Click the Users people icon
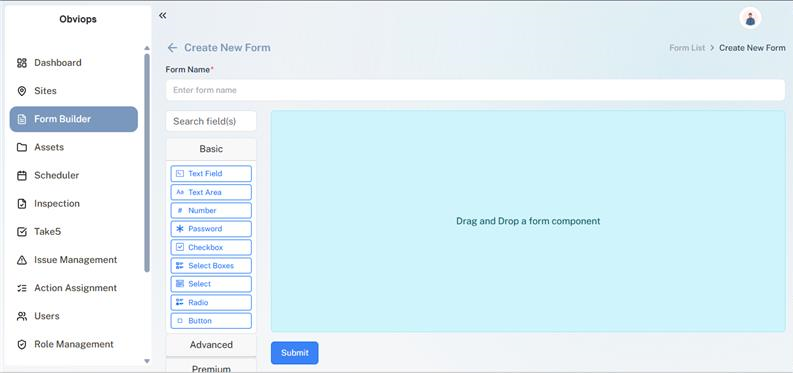Viewport: 793px width, 373px height. pos(21,316)
